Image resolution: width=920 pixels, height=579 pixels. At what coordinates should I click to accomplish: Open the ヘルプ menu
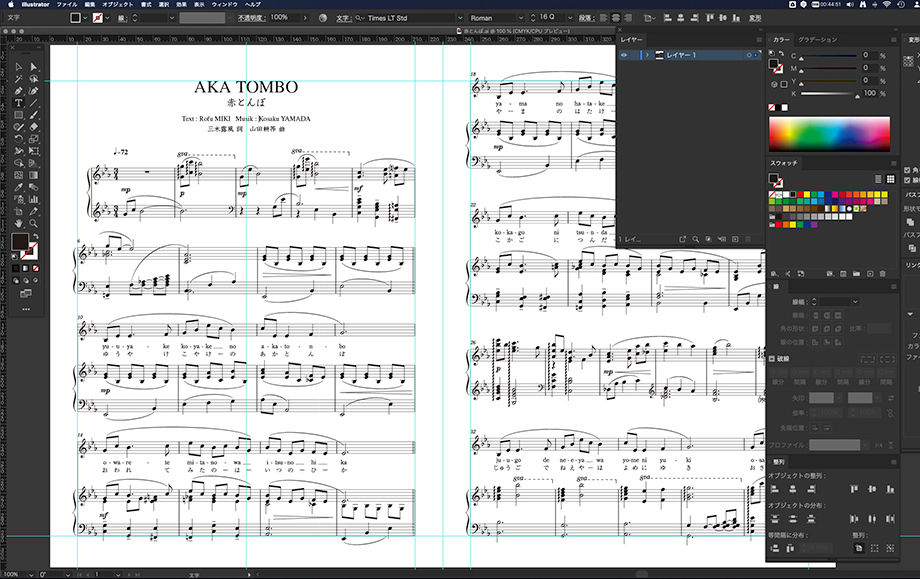tap(252, 4)
